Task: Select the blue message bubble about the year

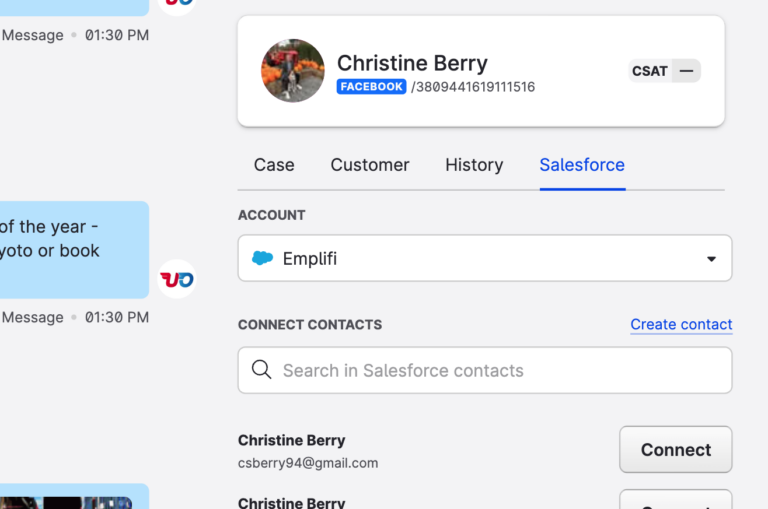Action: (73, 250)
